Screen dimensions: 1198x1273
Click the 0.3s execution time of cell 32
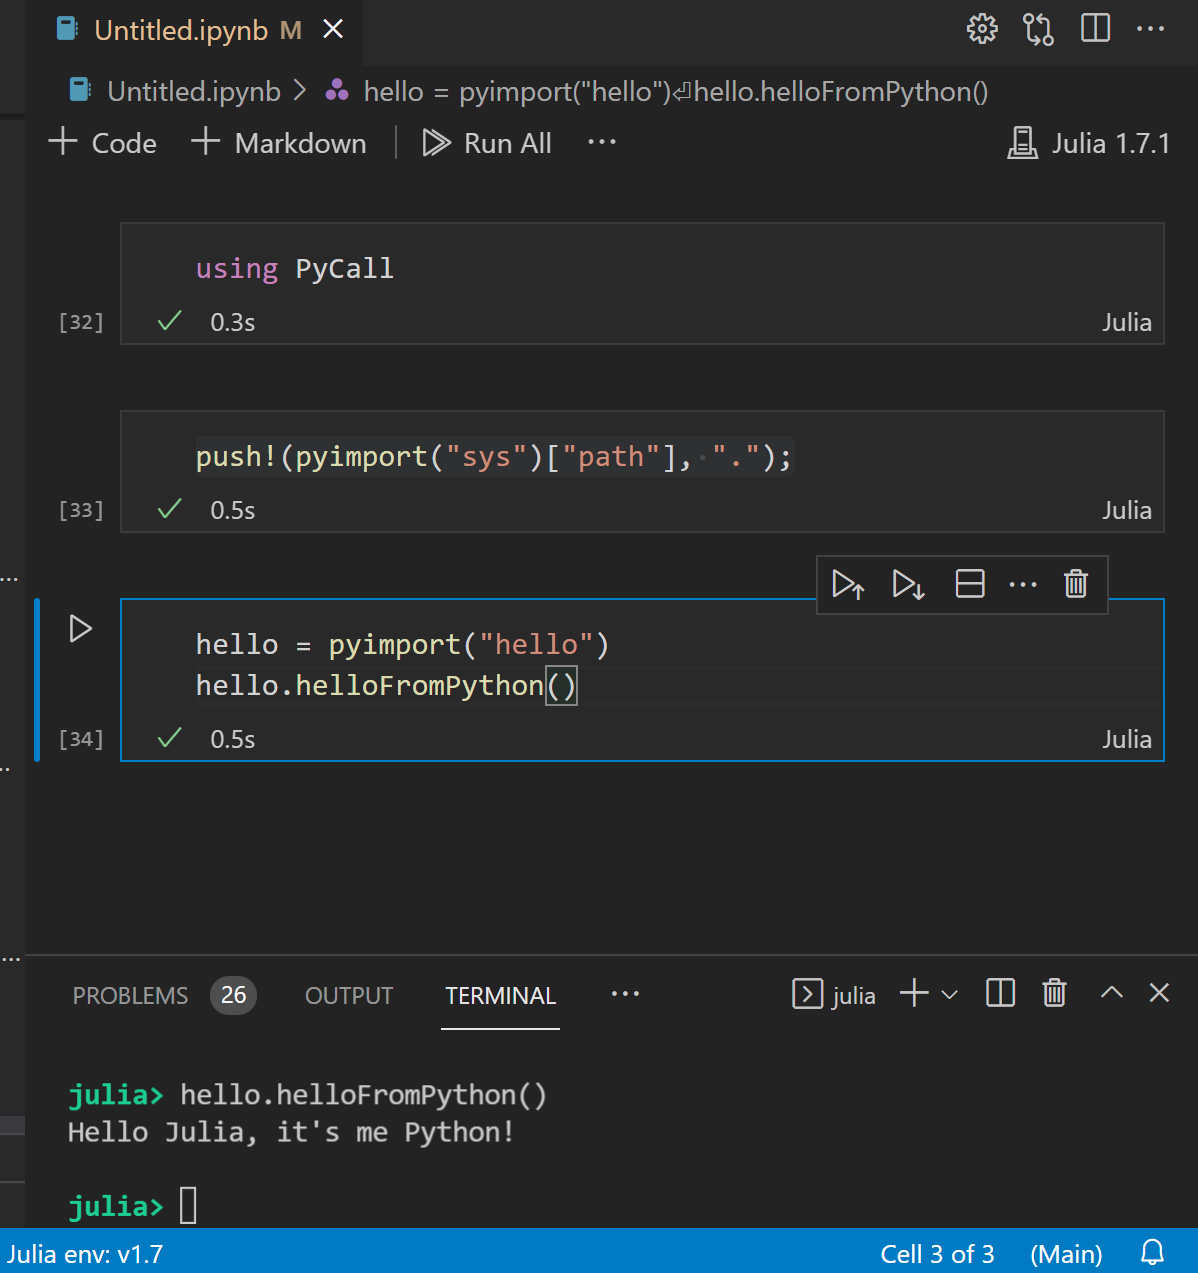[232, 322]
